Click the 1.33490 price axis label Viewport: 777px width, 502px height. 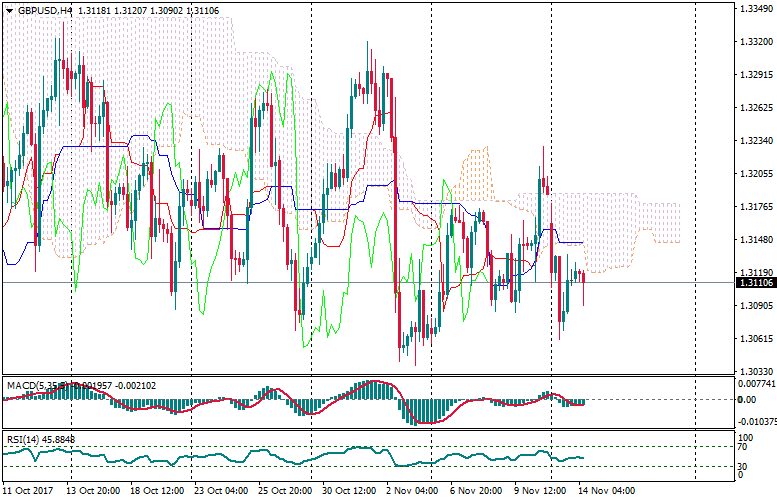[x=756, y=9]
